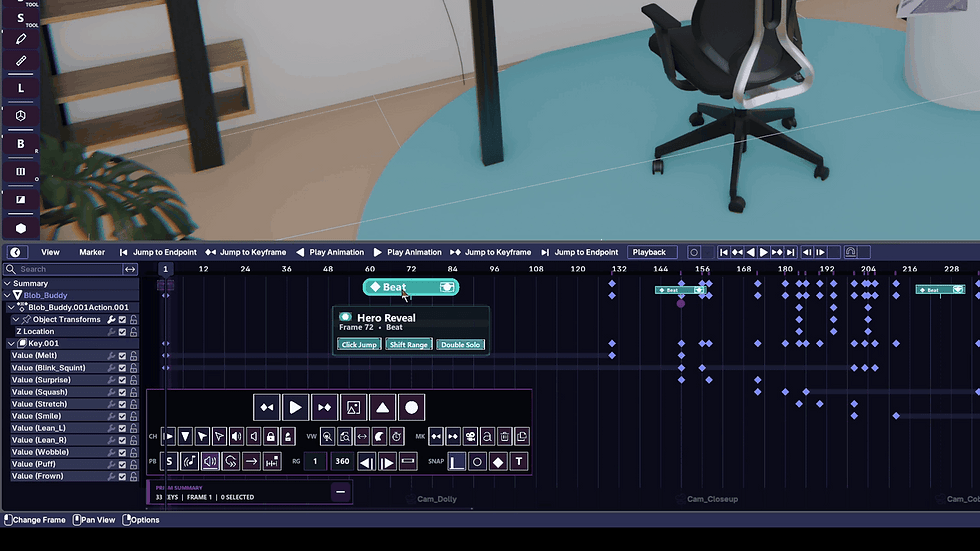Toggle diamond keyframe snap in SNAP row
The height and width of the screenshot is (551, 980).
(498, 462)
